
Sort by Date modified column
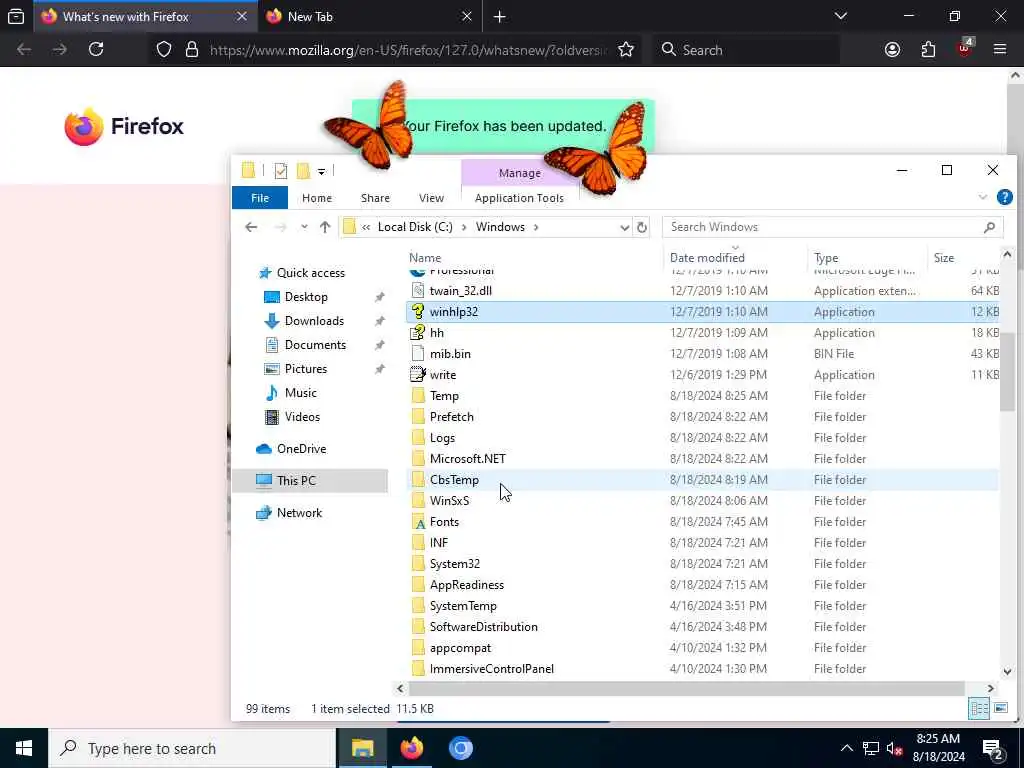pyautogui.click(x=735, y=258)
